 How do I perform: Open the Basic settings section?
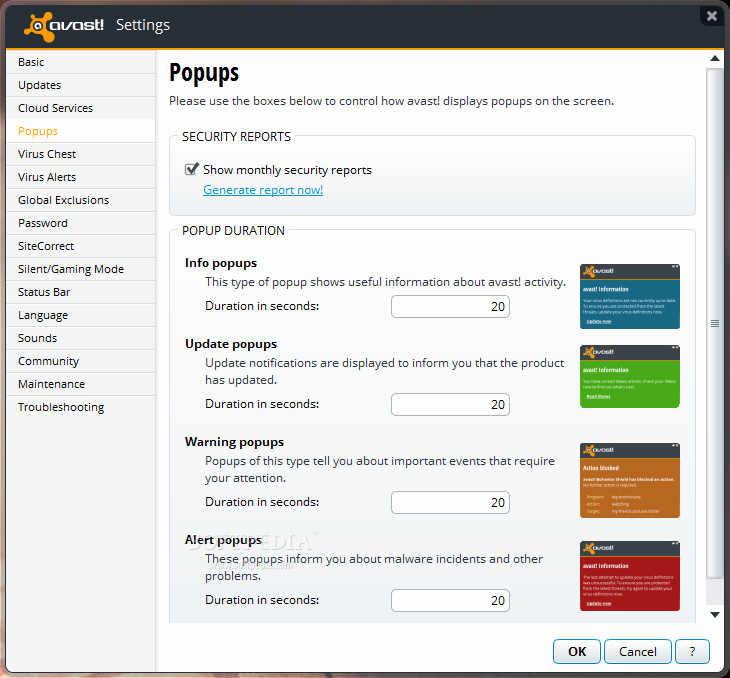(81, 62)
